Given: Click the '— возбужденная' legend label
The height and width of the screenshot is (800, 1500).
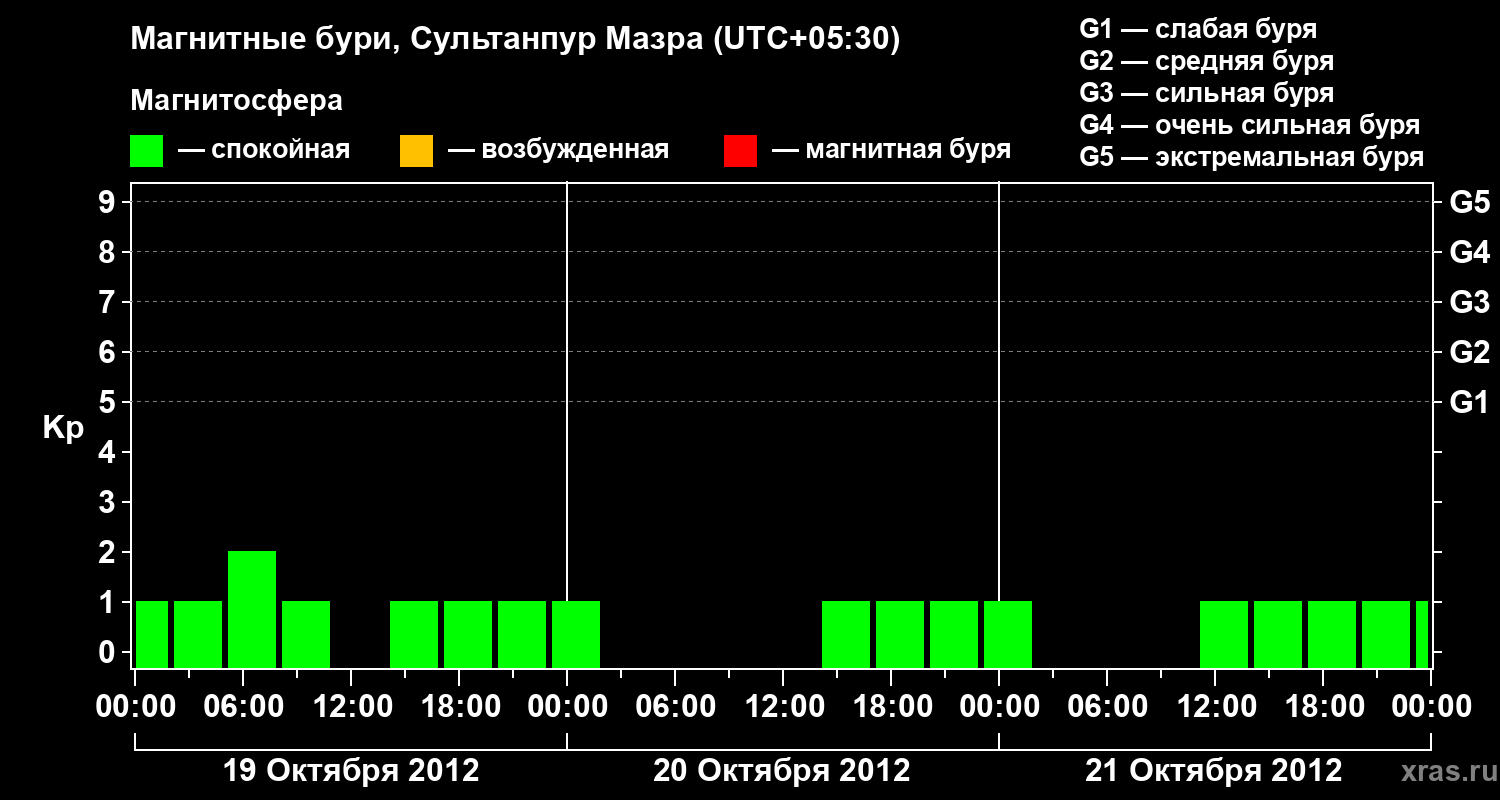Looking at the screenshot, I should [x=558, y=151].
